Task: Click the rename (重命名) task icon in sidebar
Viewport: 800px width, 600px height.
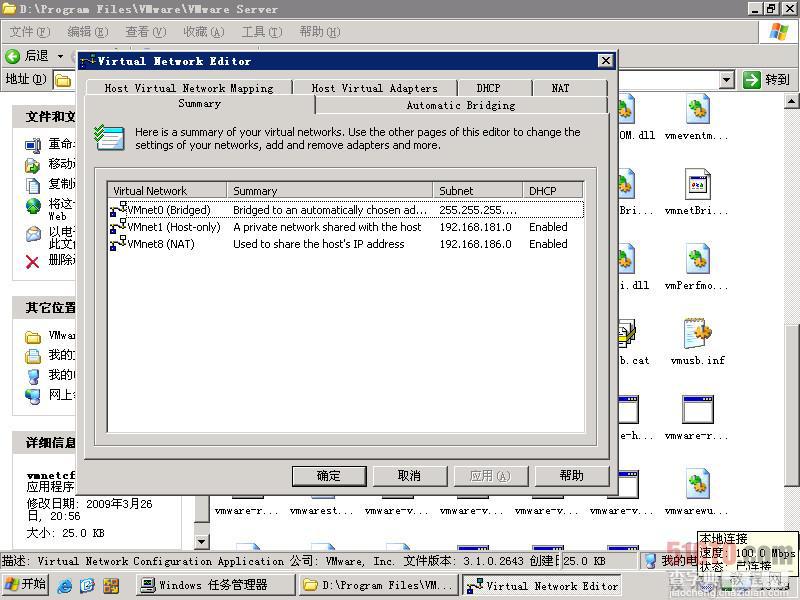Action: (x=33, y=145)
